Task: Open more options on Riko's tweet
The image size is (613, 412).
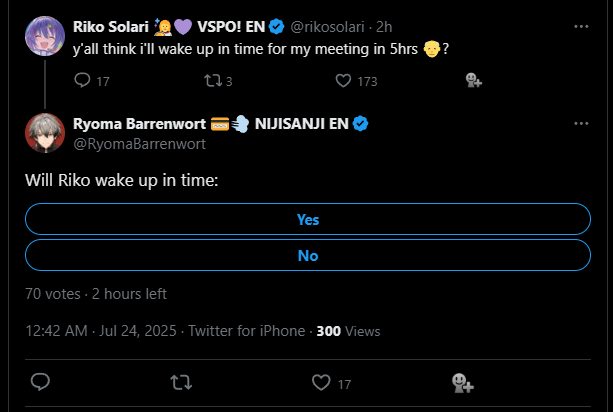Action: click(582, 23)
